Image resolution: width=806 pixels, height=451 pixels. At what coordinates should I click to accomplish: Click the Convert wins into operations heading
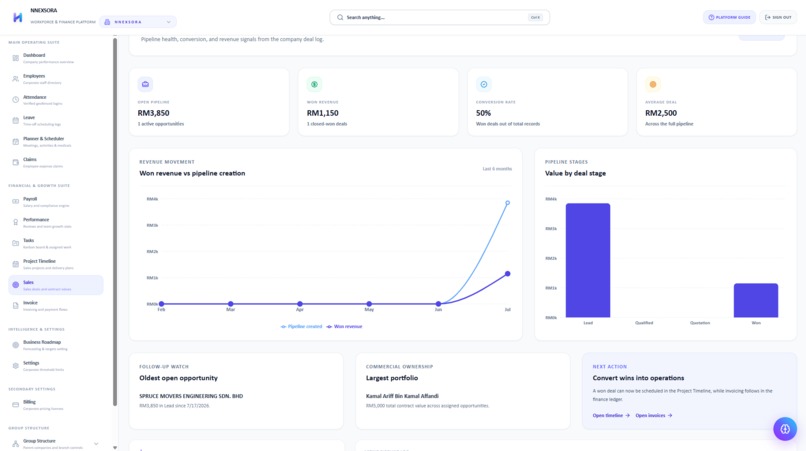click(638, 378)
